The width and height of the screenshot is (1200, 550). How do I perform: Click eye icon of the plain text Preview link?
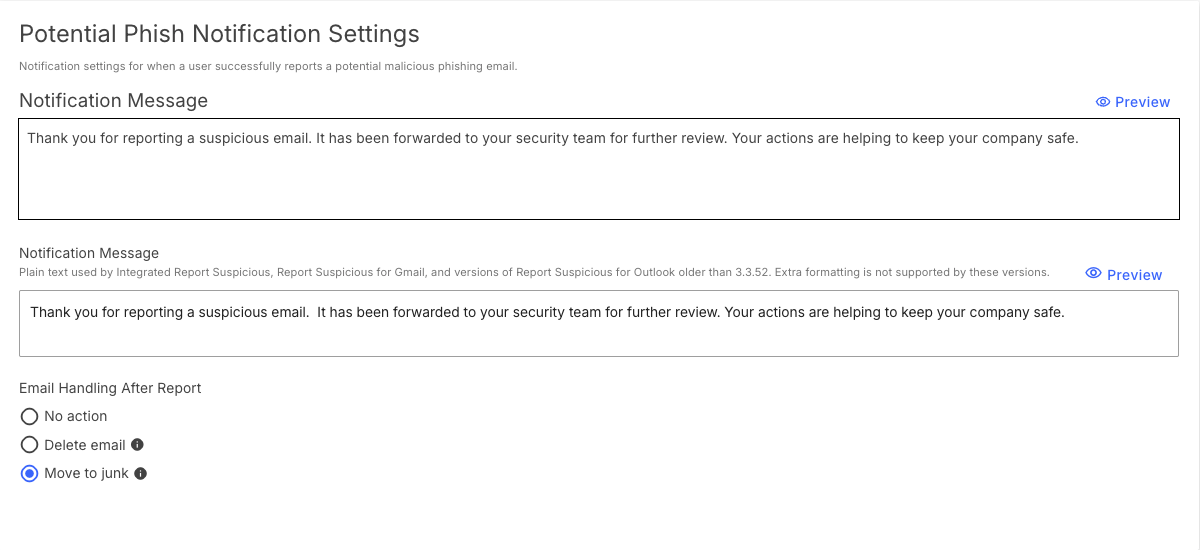click(x=1093, y=274)
